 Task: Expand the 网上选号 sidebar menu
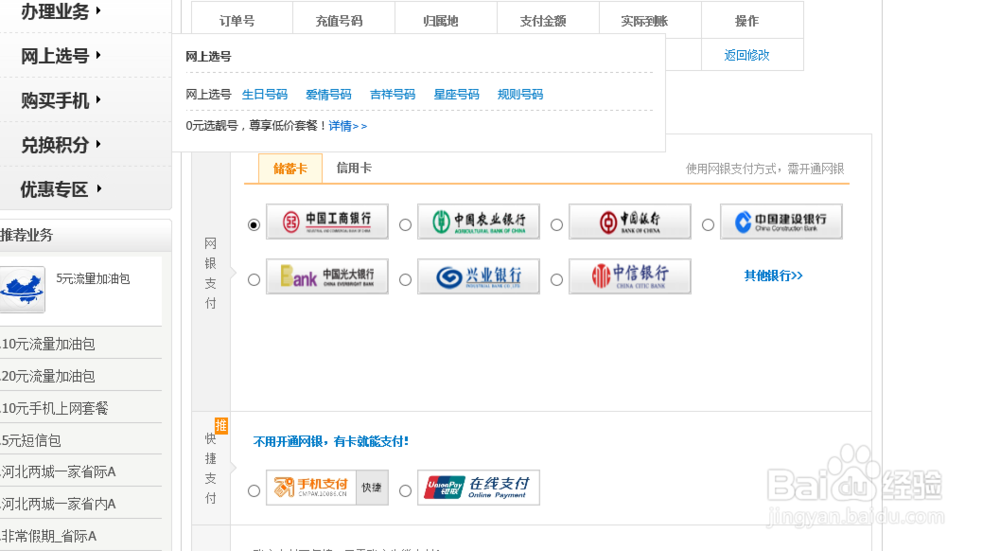pyautogui.click(x=61, y=56)
